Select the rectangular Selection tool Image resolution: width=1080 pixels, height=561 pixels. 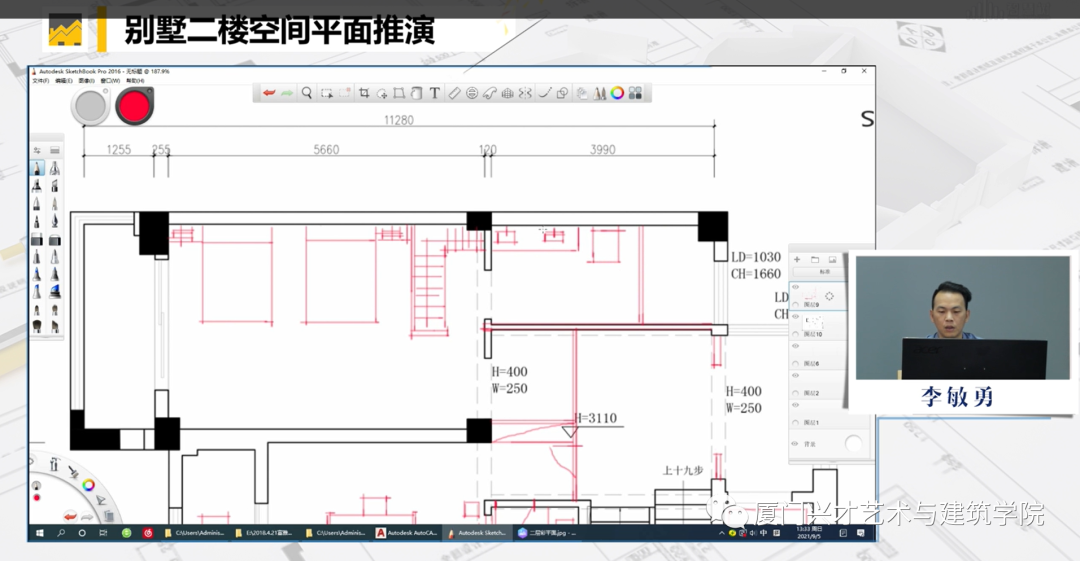click(x=326, y=93)
